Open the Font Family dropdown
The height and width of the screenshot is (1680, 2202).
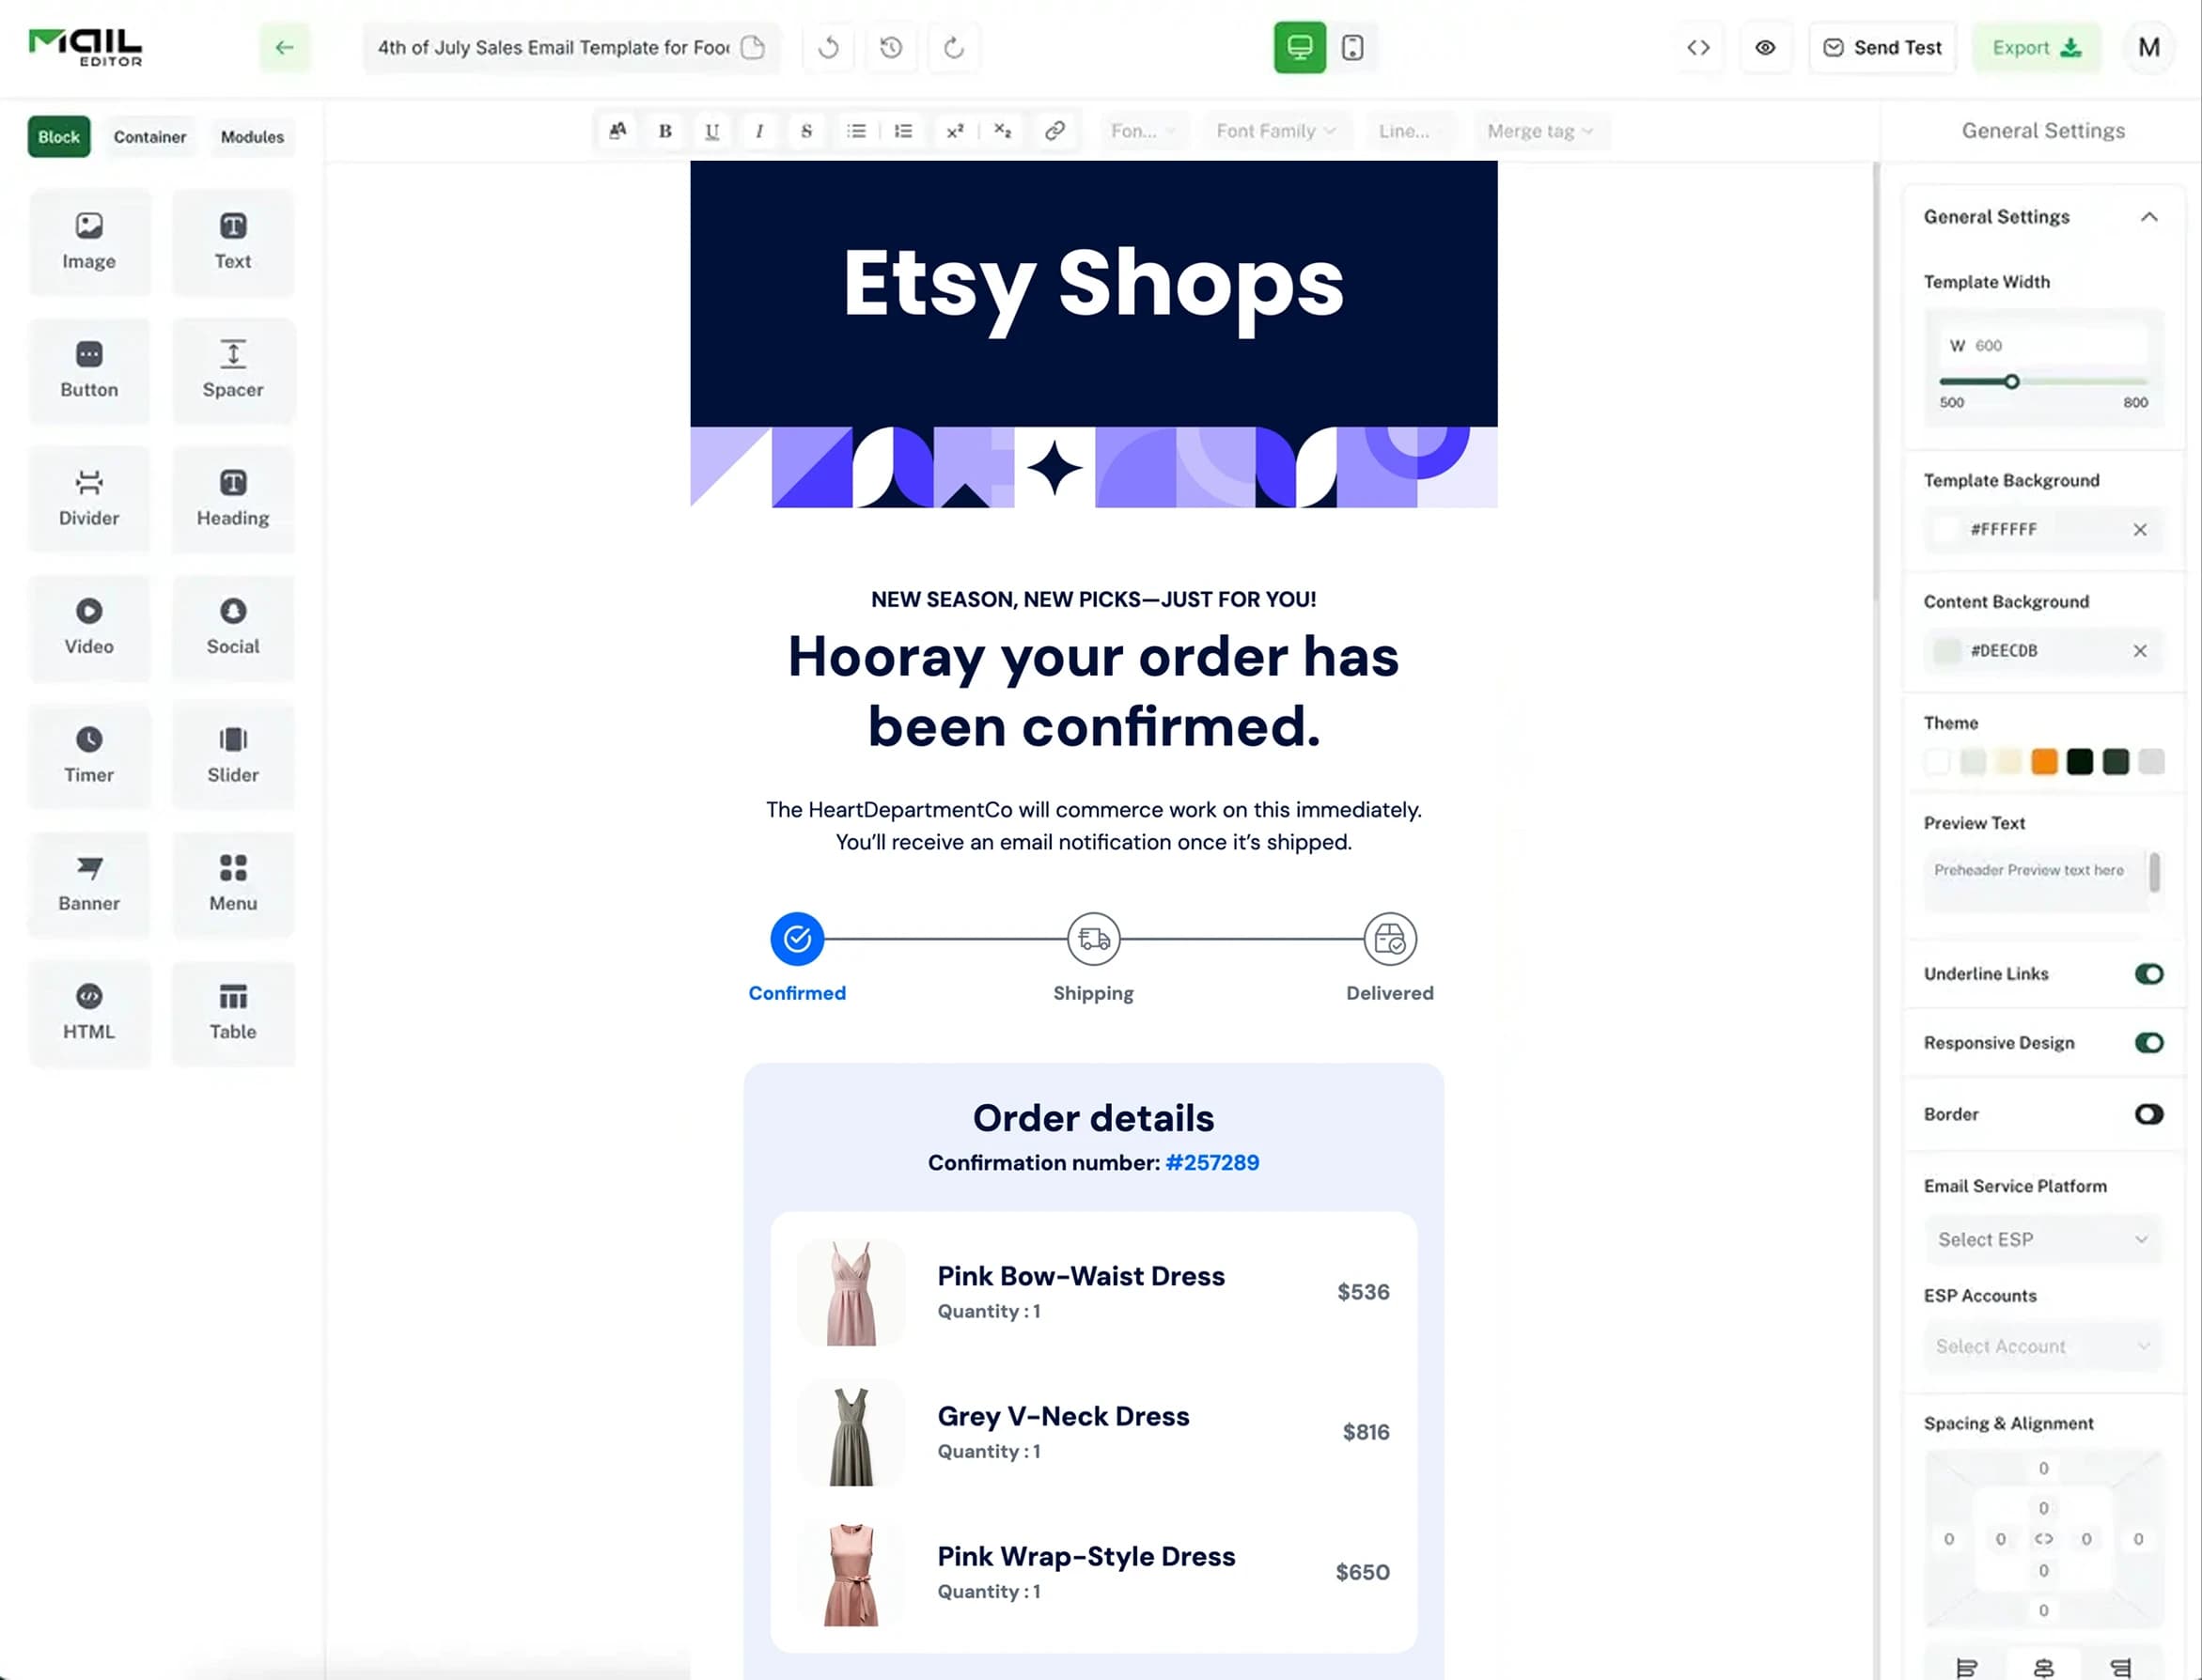click(1276, 131)
